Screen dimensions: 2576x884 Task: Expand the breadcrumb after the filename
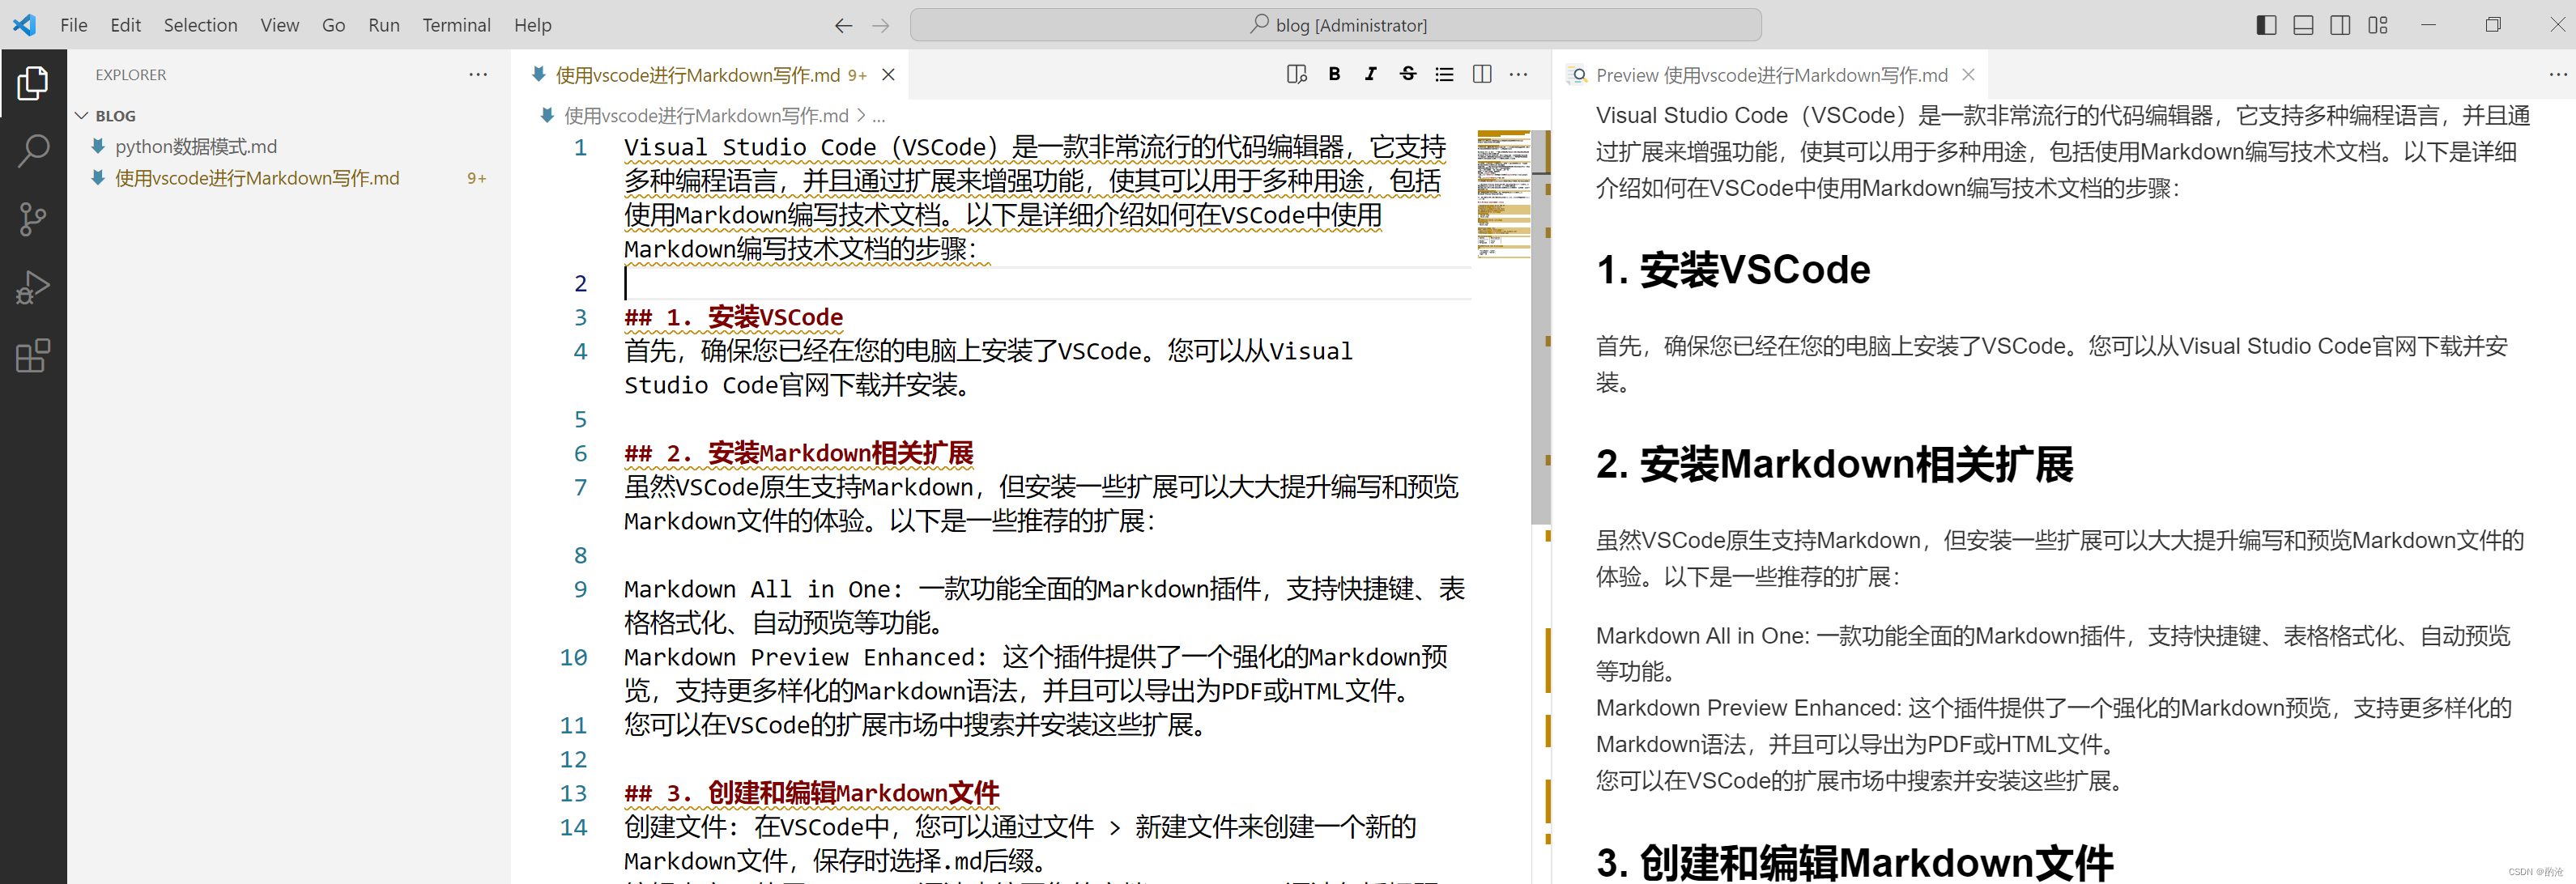(878, 116)
